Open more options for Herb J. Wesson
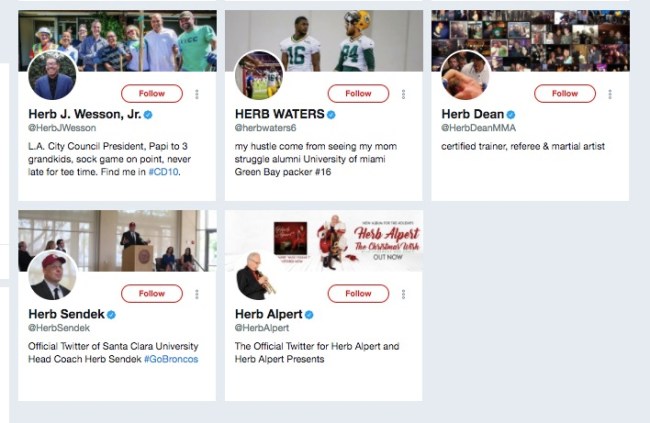The width and height of the screenshot is (650, 423). point(197,94)
